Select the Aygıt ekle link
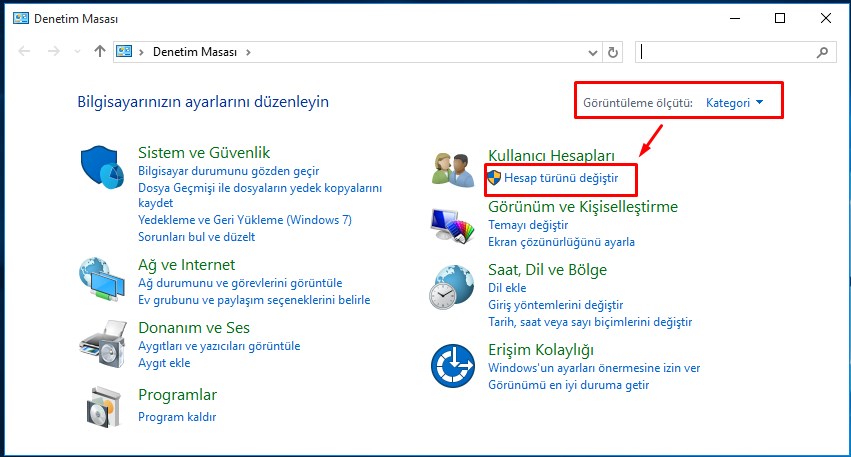The height and width of the screenshot is (457, 851). pos(164,363)
